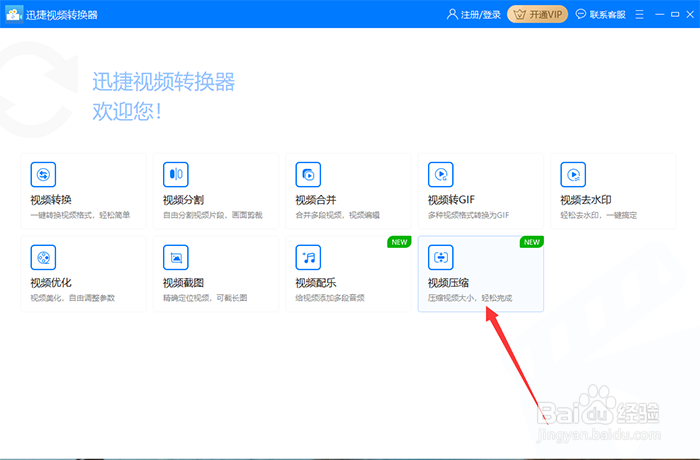Image resolution: width=700 pixels, height=460 pixels.
Task: Click the 视频合并 merge icon
Action: (308, 175)
